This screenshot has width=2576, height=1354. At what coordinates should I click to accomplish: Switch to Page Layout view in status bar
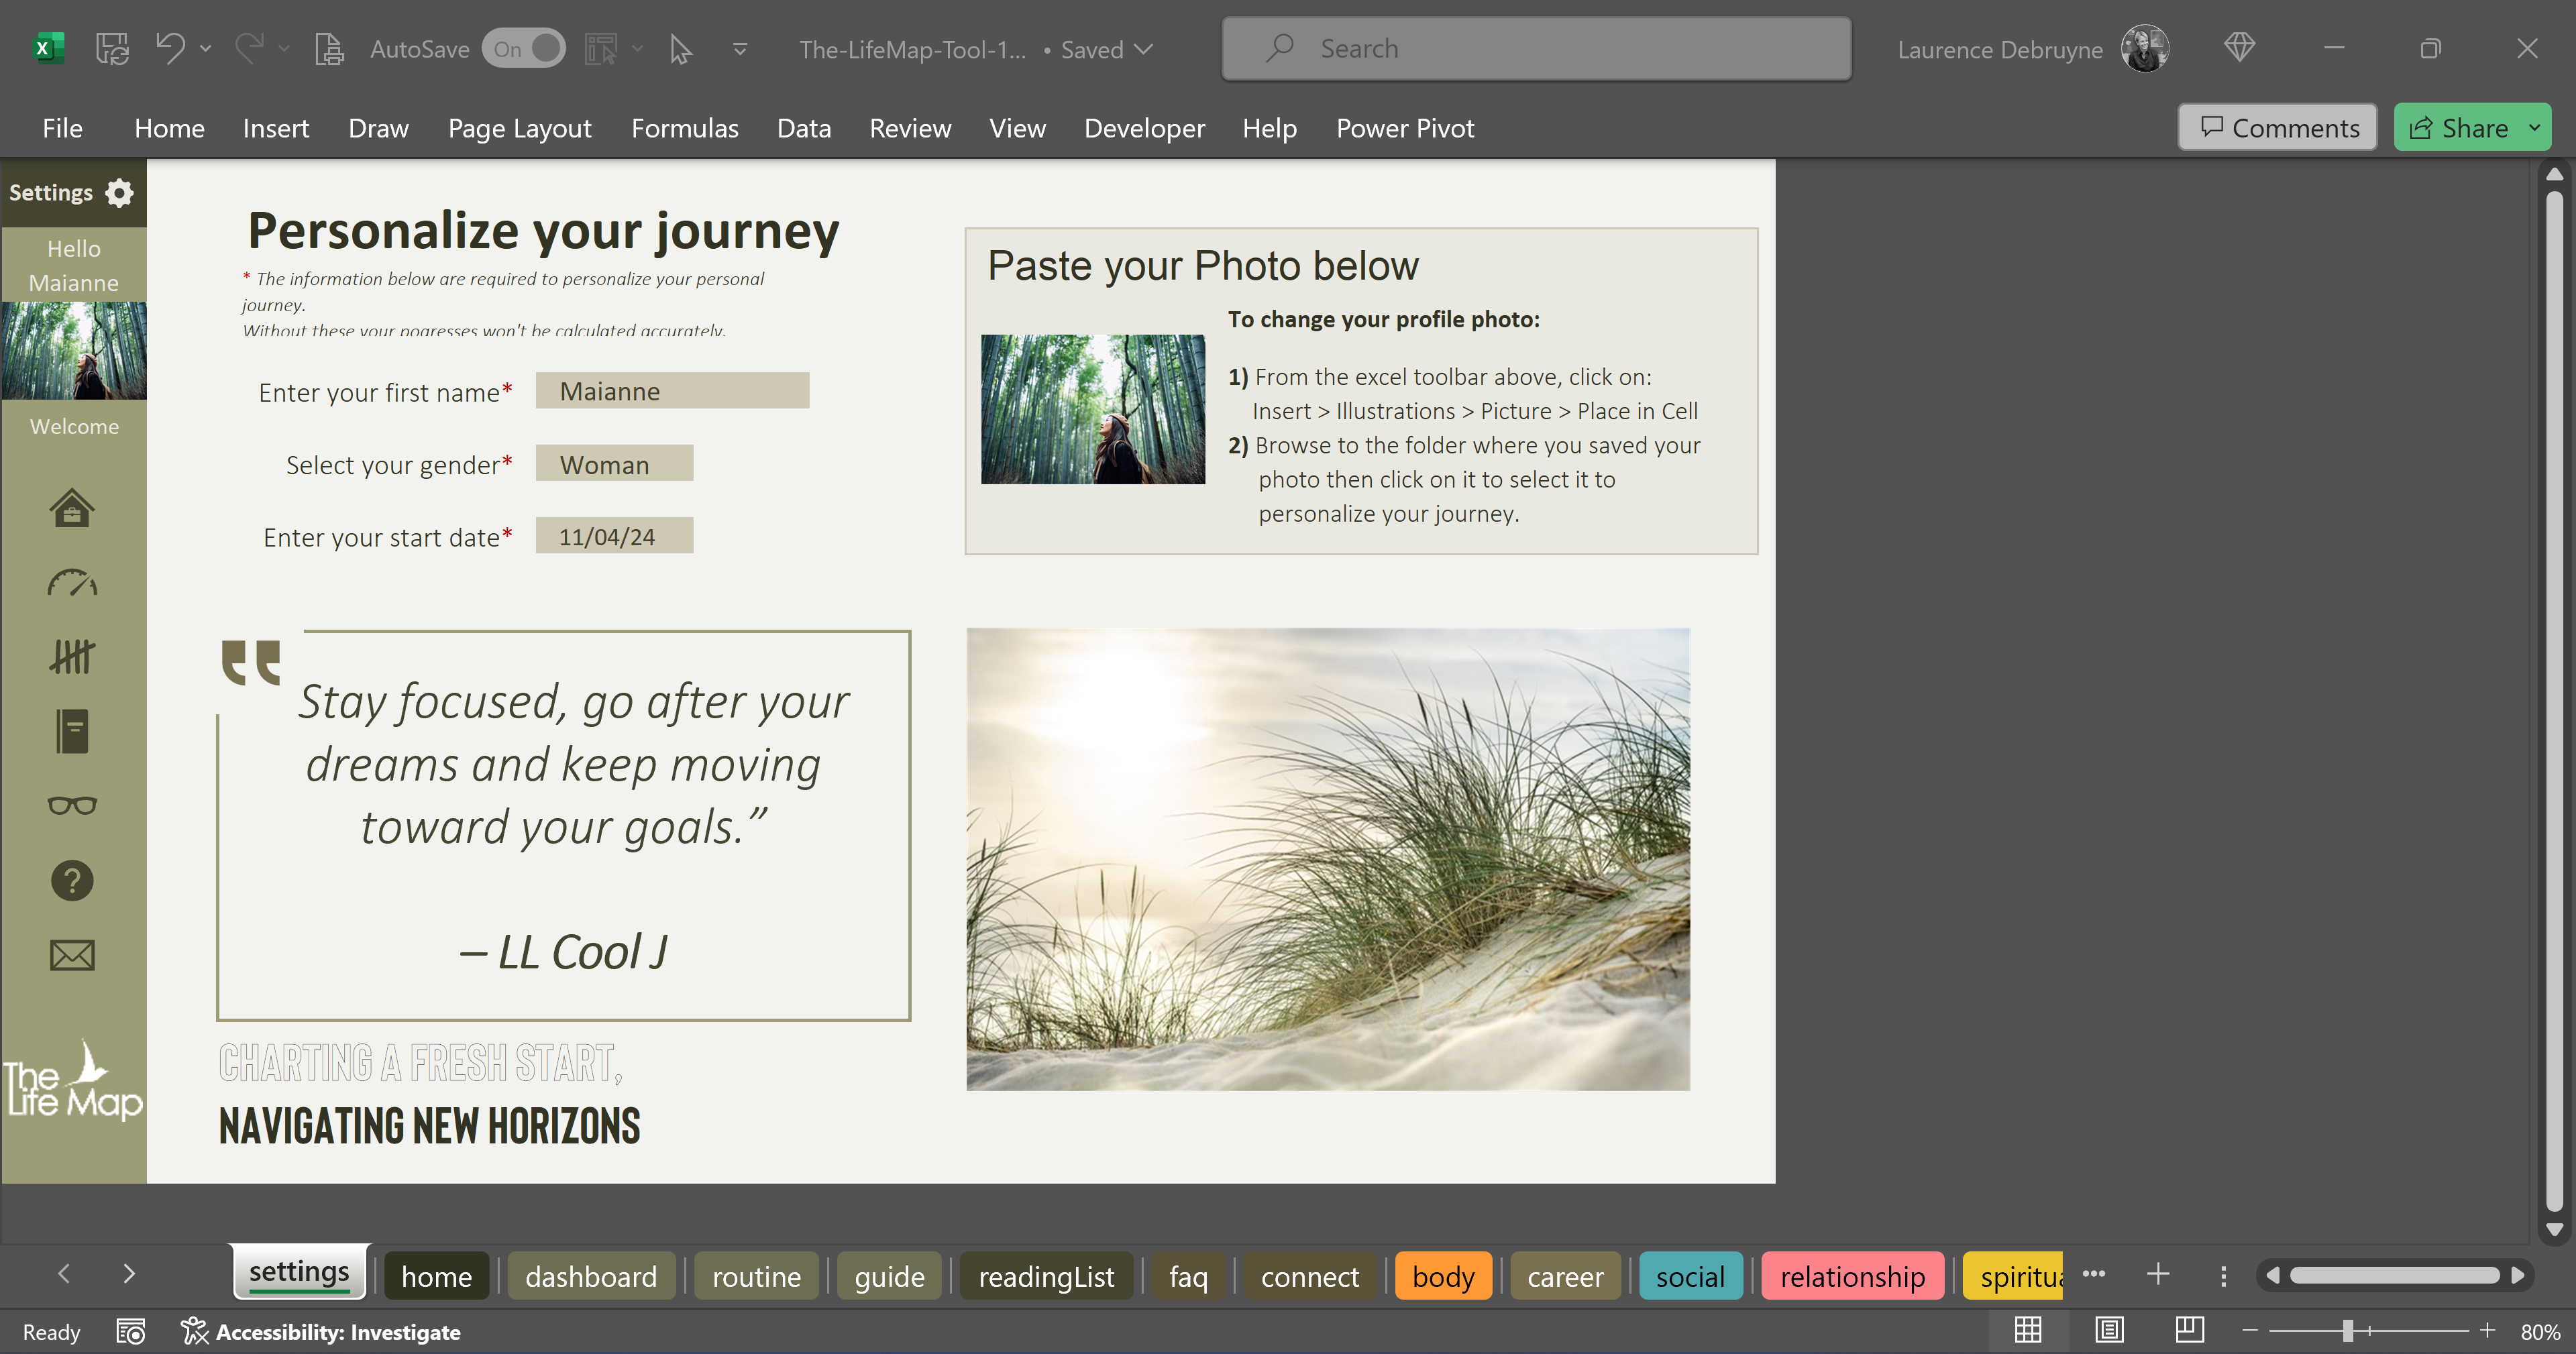[2109, 1330]
